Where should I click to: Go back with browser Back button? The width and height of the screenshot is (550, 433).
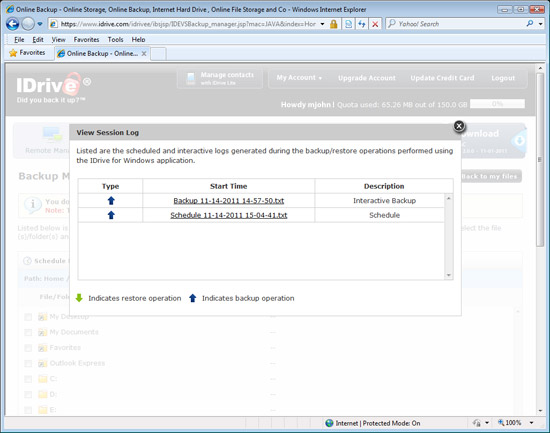[12, 24]
